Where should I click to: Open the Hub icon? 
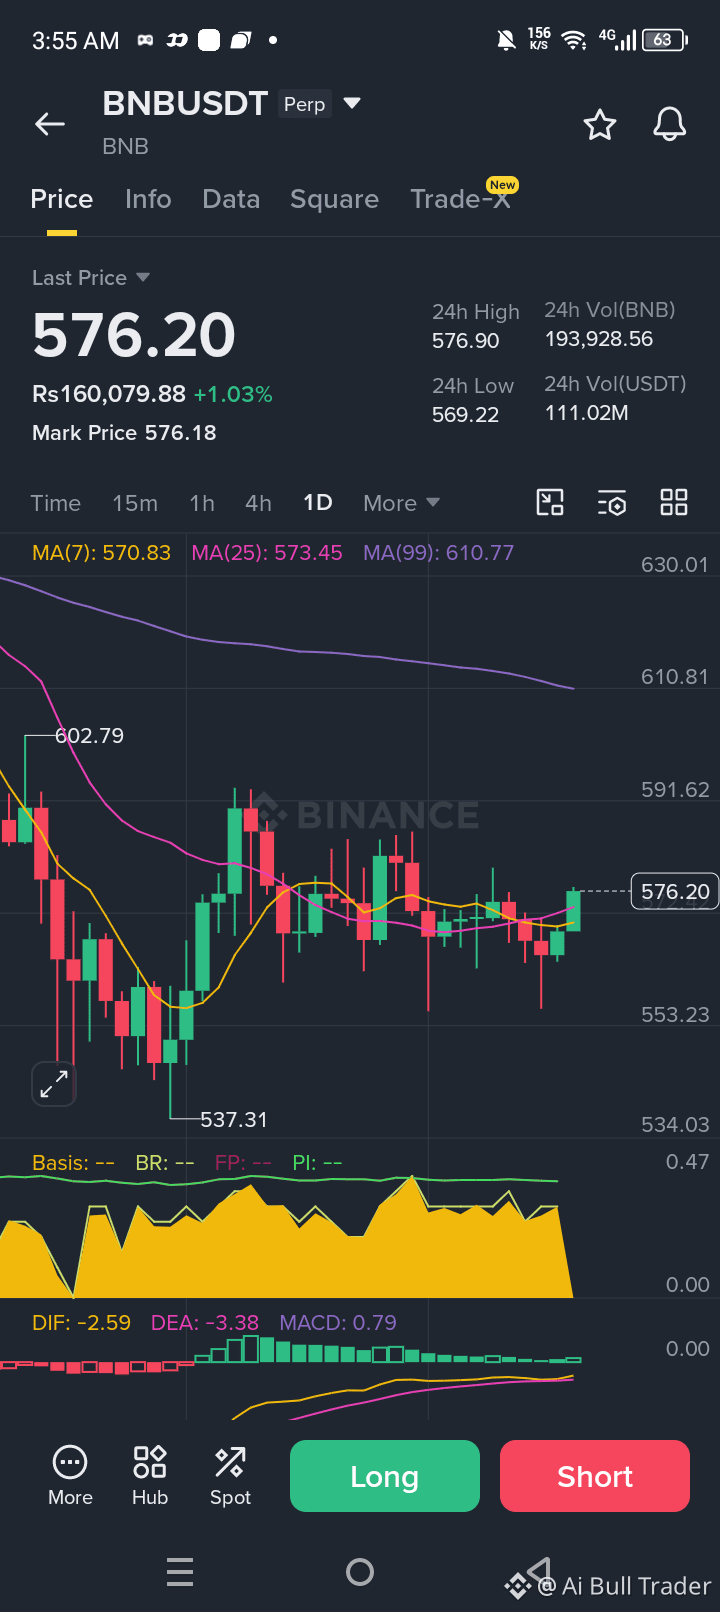coord(150,1475)
